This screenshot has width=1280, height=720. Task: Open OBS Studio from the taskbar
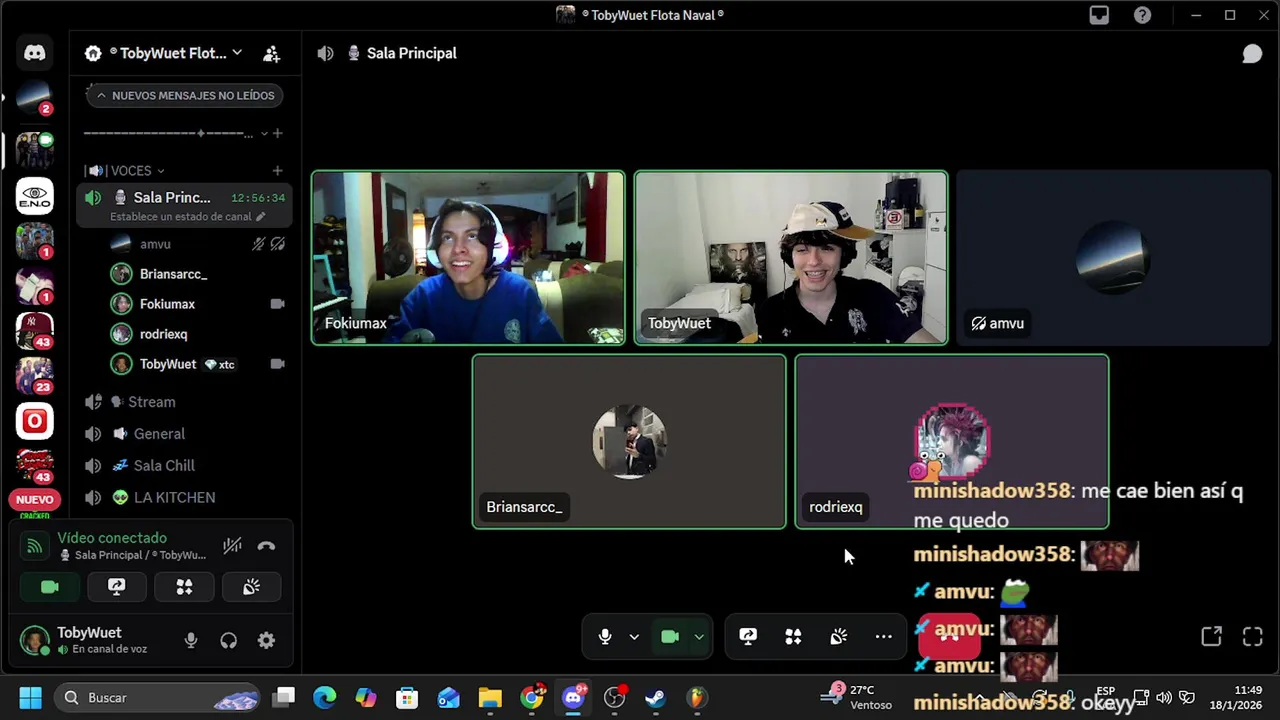pos(614,698)
